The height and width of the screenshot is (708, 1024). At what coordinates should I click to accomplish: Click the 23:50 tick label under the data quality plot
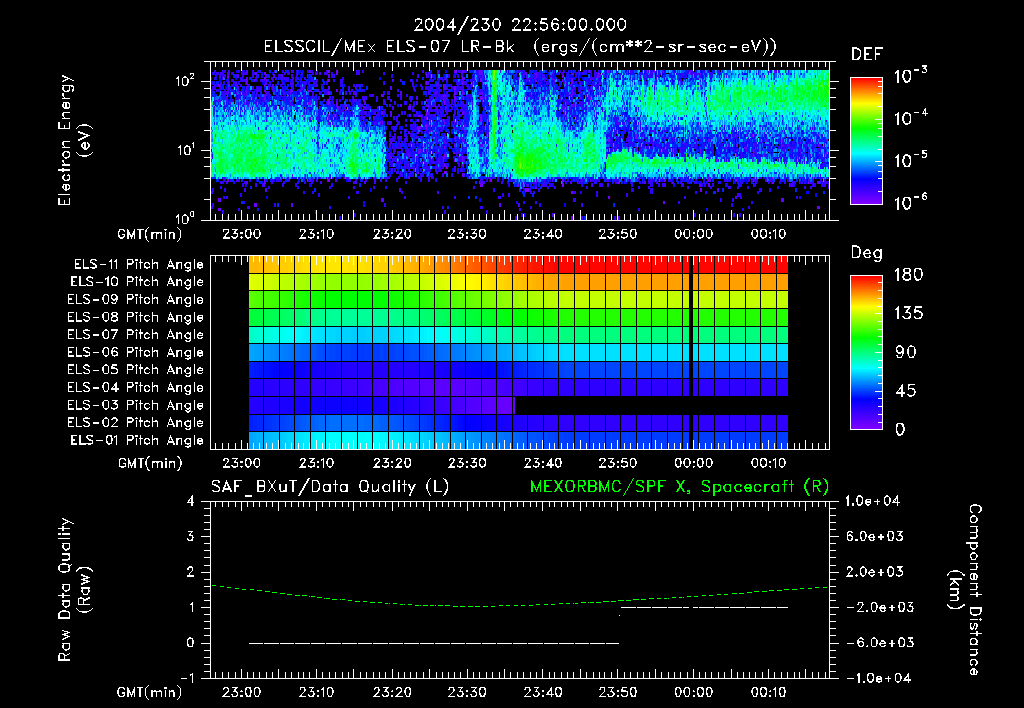click(618, 692)
